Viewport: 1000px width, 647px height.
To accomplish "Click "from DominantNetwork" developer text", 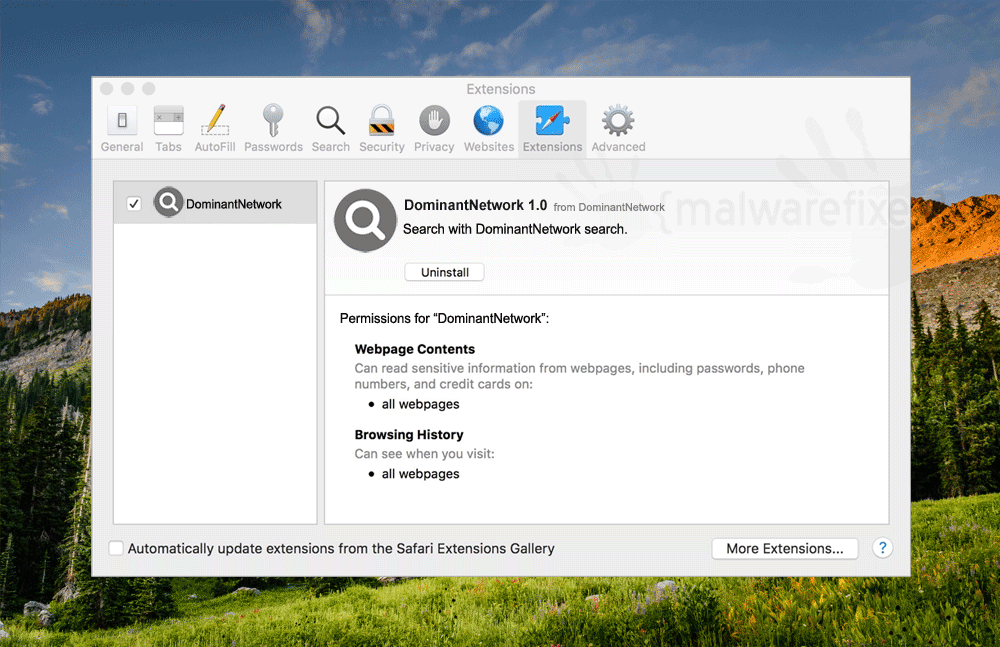I will [609, 207].
